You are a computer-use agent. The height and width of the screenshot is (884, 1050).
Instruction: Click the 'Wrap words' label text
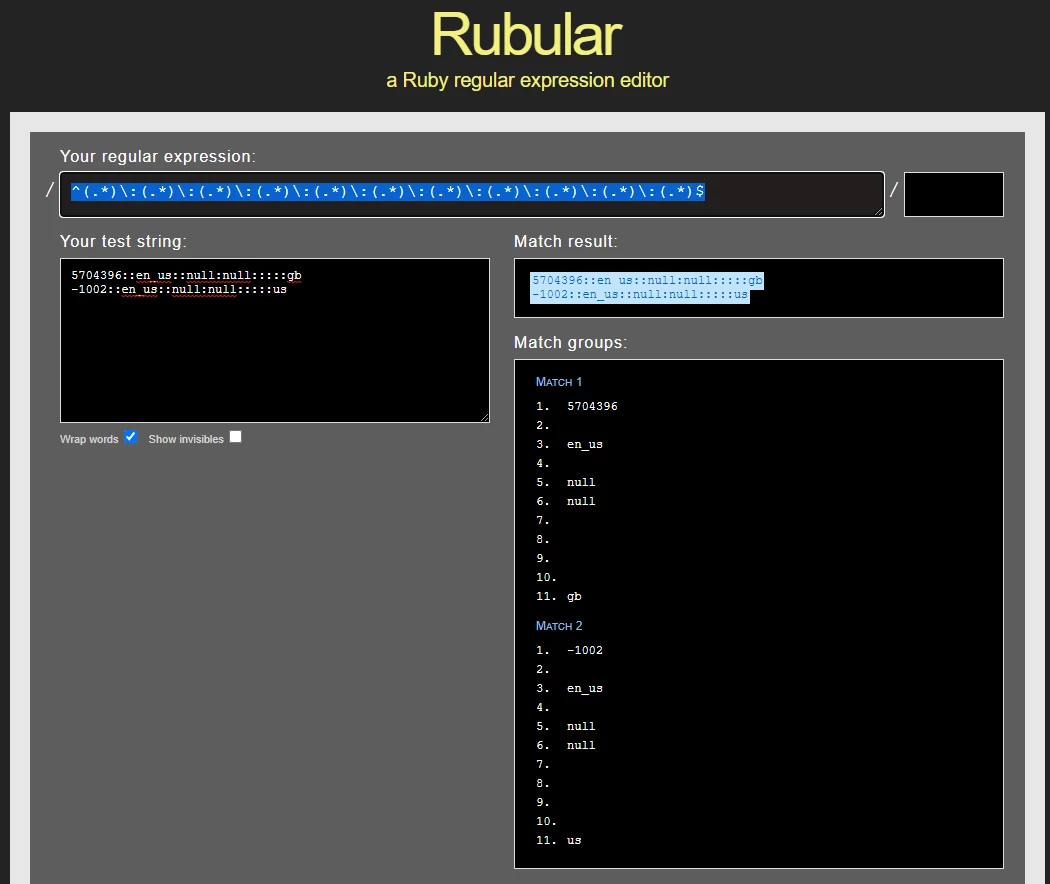89,439
